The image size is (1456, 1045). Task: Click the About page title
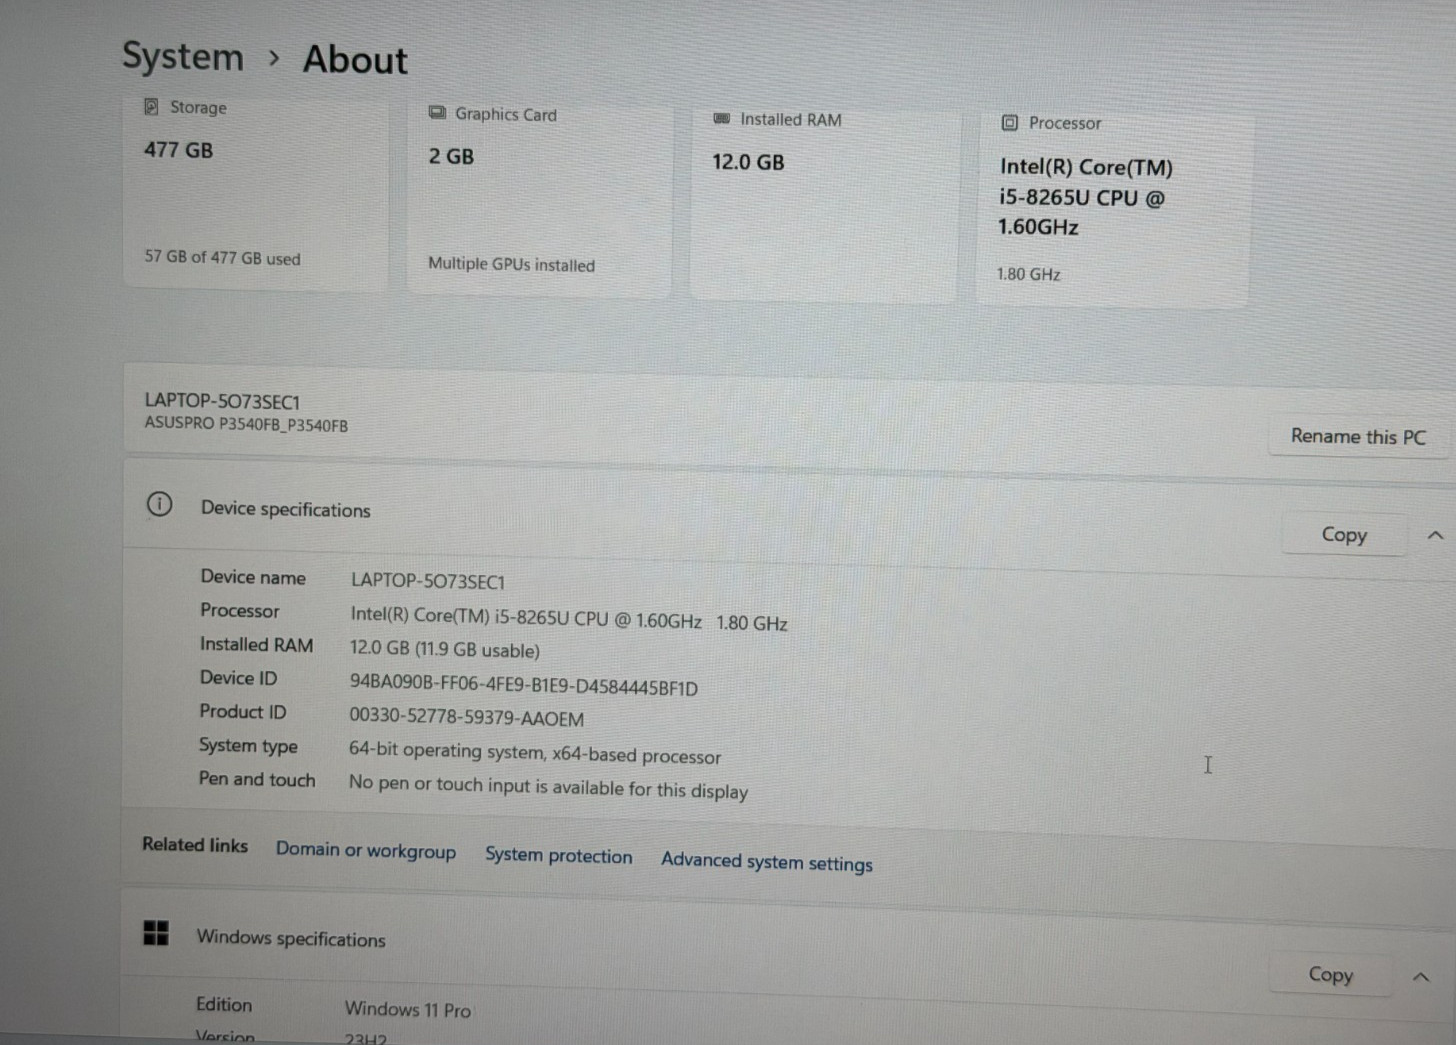[x=355, y=60]
